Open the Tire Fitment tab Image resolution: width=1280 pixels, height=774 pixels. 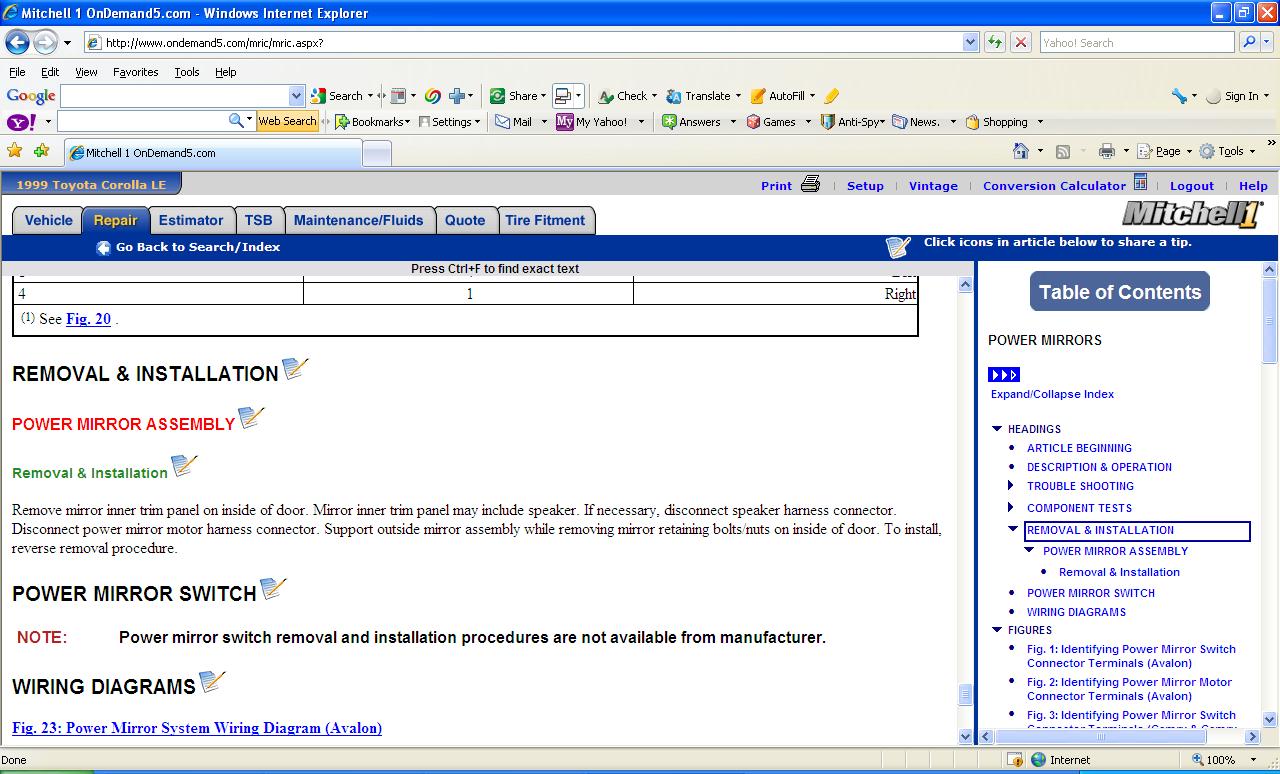point(545,220)
